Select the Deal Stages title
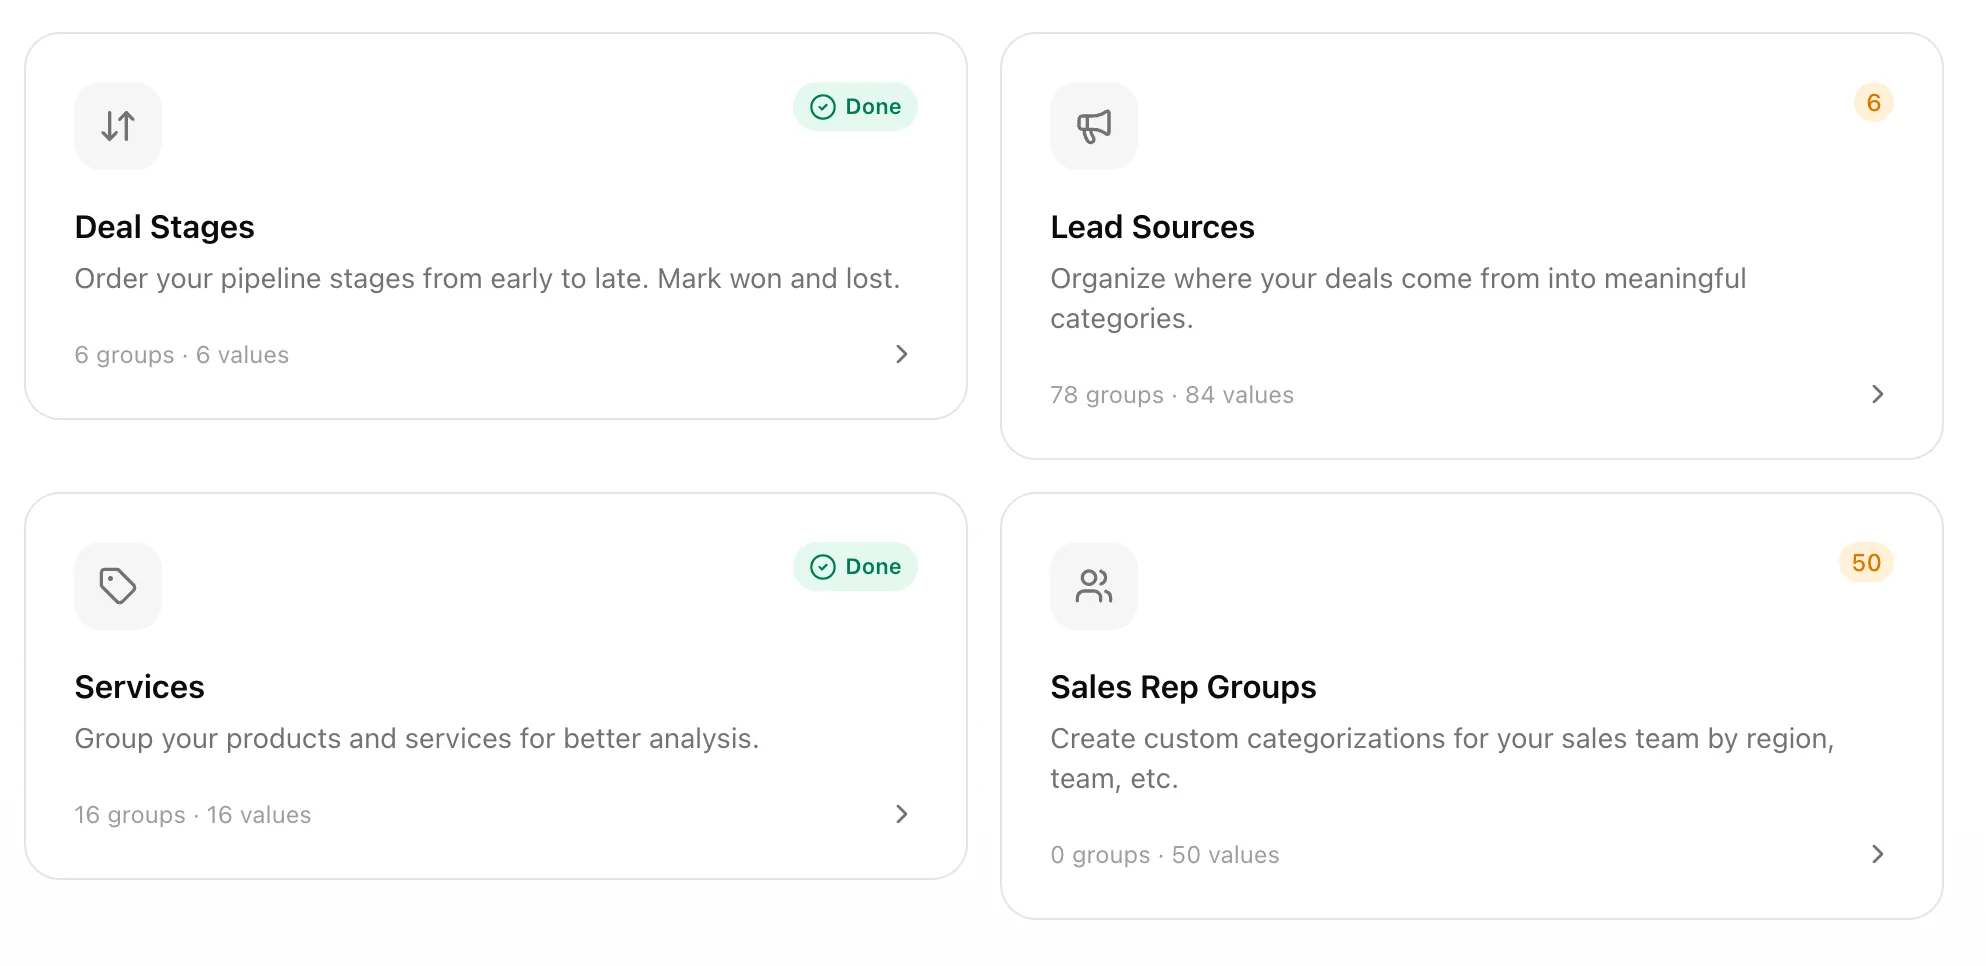The height and width of the screenshot is (966, 1986). tap(165, 227)
